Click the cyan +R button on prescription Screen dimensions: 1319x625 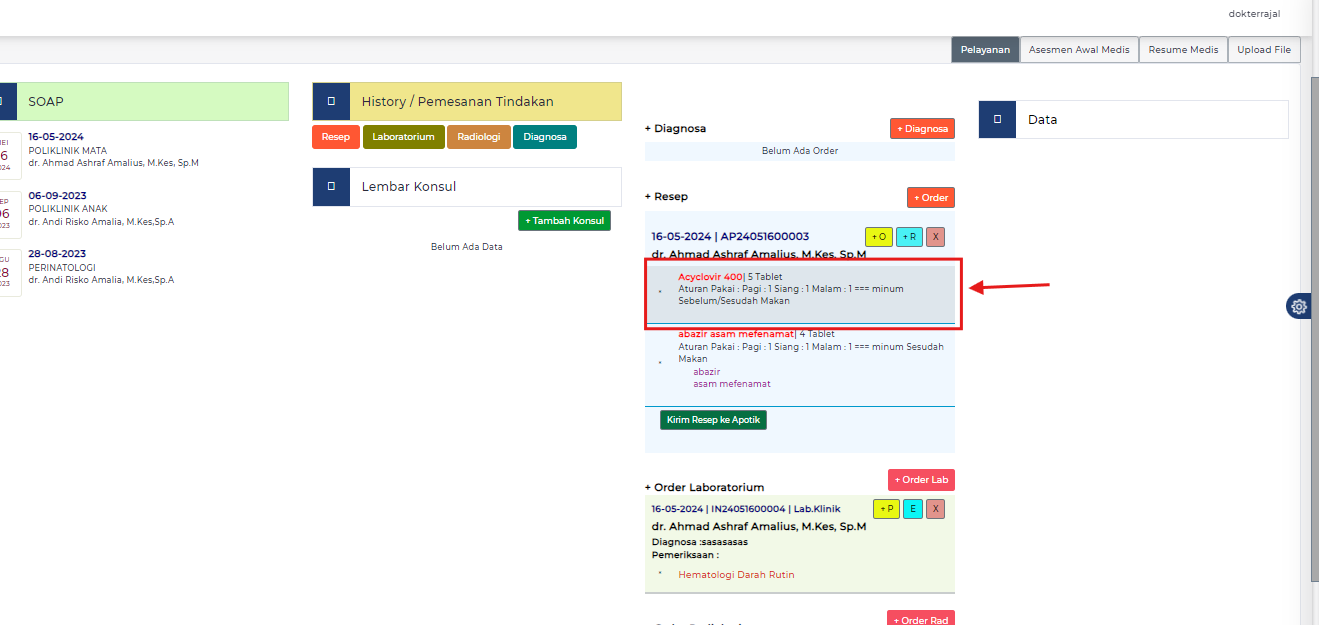click(x=909, y=237)
